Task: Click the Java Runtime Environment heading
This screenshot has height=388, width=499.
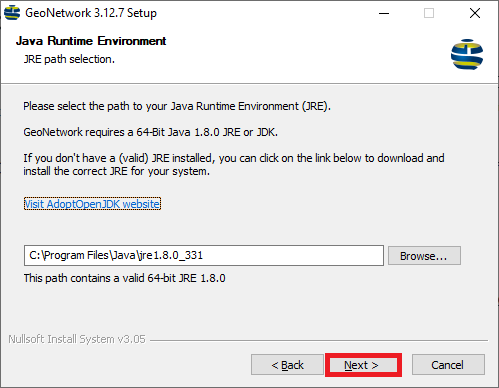Action: click(x=91, y=41)
